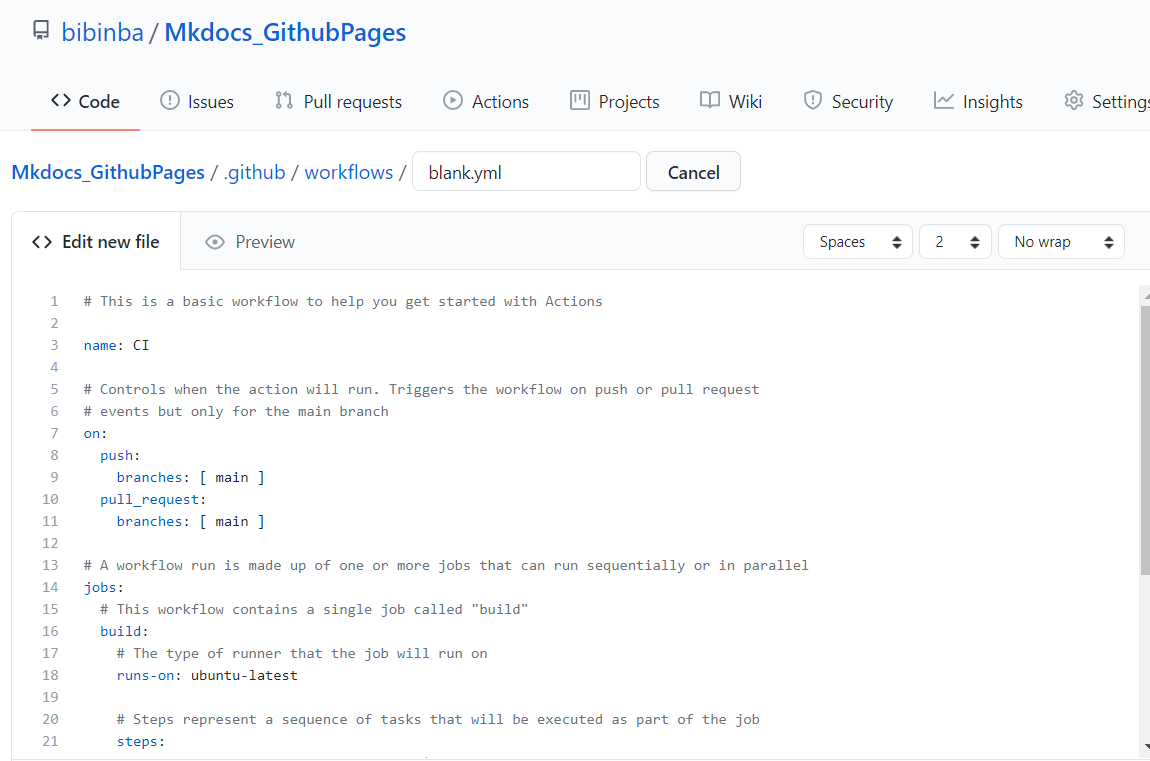Open the Wiki tab
The width and height of the screenshot is (1150, 761).
(x=731, y=101)
